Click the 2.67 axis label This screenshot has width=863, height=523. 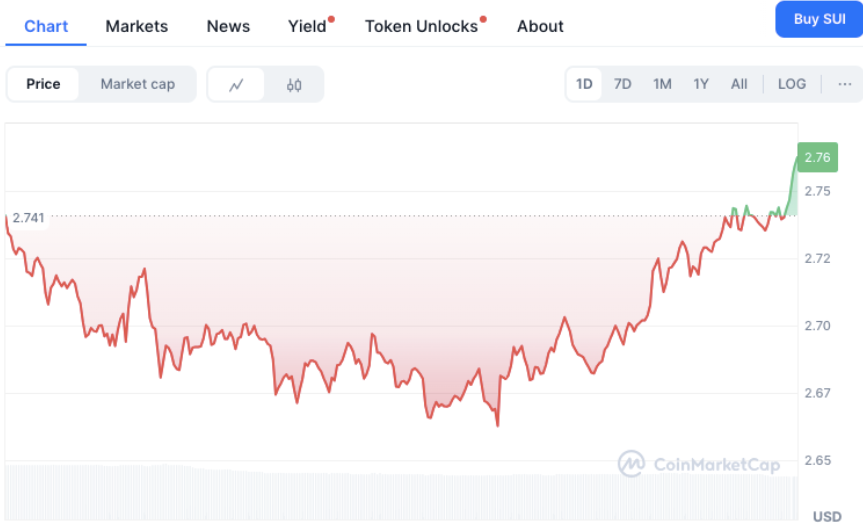click(817, 393)
